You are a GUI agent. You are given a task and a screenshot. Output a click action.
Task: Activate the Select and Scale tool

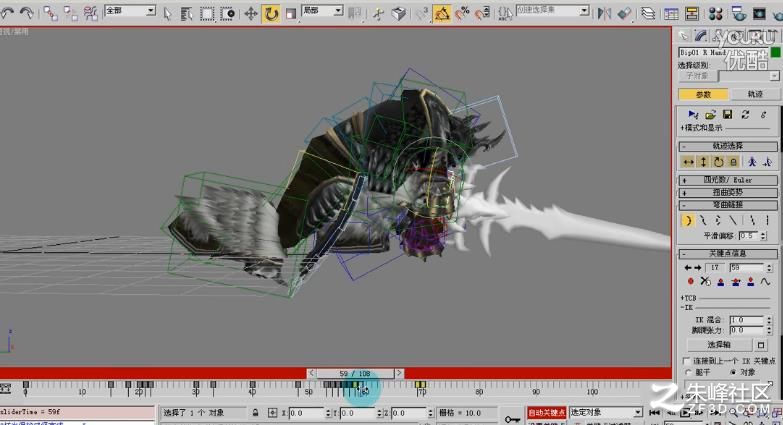pyautogui.click(x=291, y=14)
